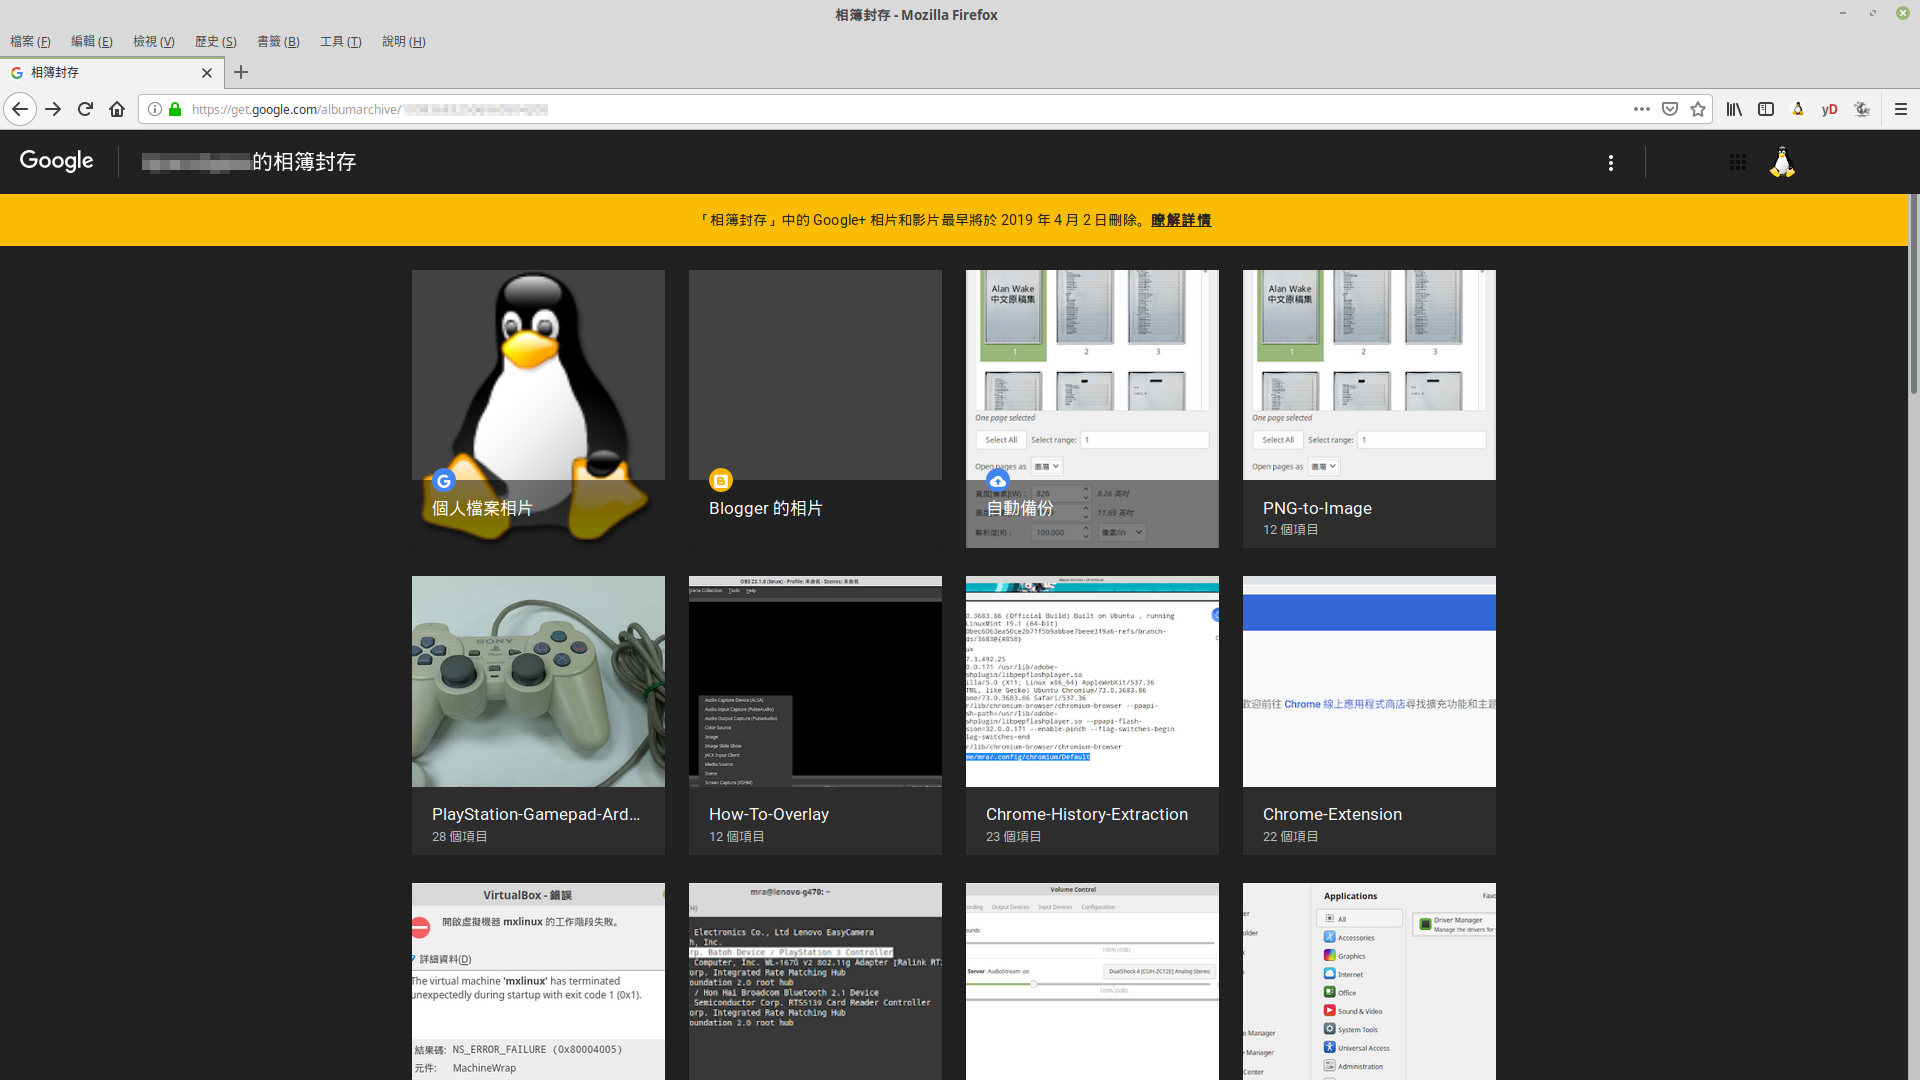Bookmark this page with star icon

1698,109
